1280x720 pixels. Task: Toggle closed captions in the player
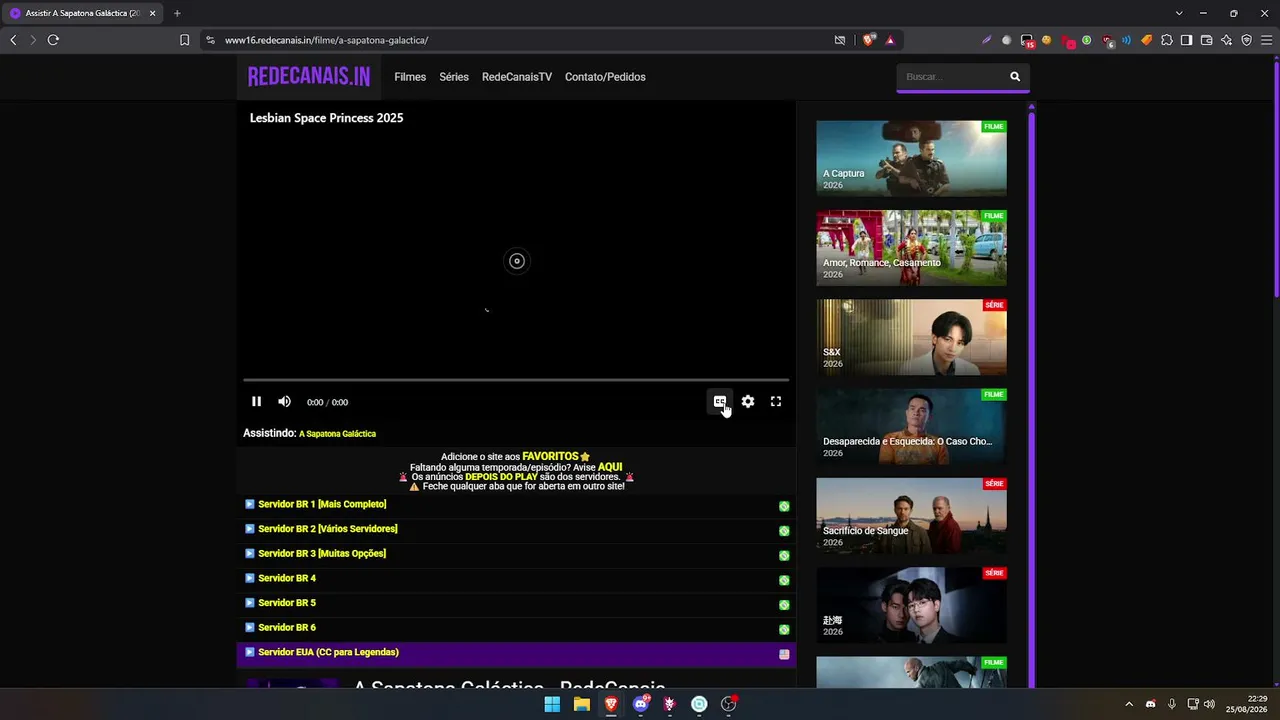point(719,401)
